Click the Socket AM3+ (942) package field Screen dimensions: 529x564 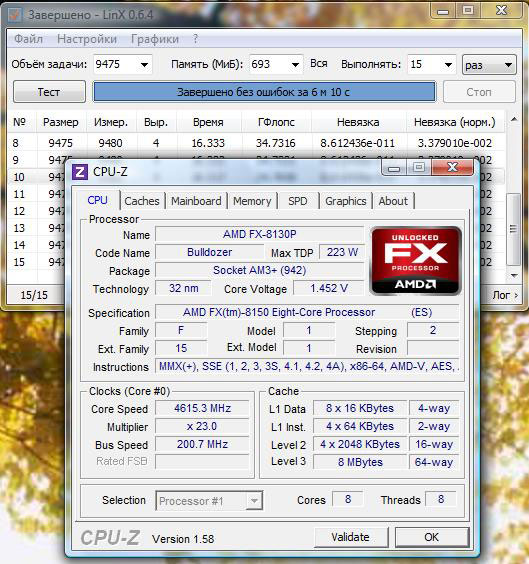tap(260, 270)
